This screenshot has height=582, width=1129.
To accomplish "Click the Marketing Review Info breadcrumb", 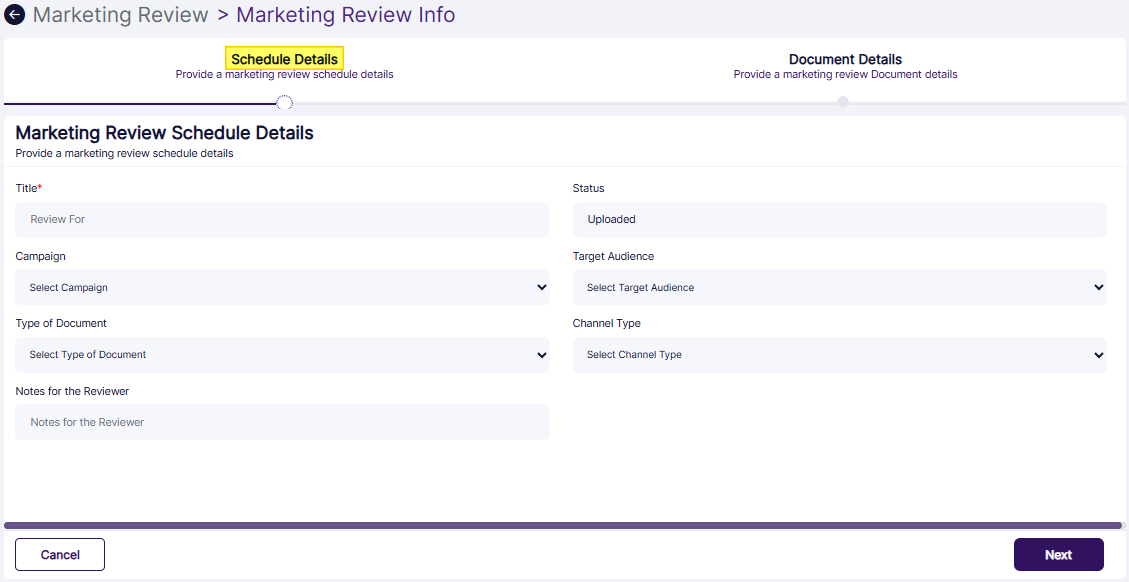I will click(345, 14).
